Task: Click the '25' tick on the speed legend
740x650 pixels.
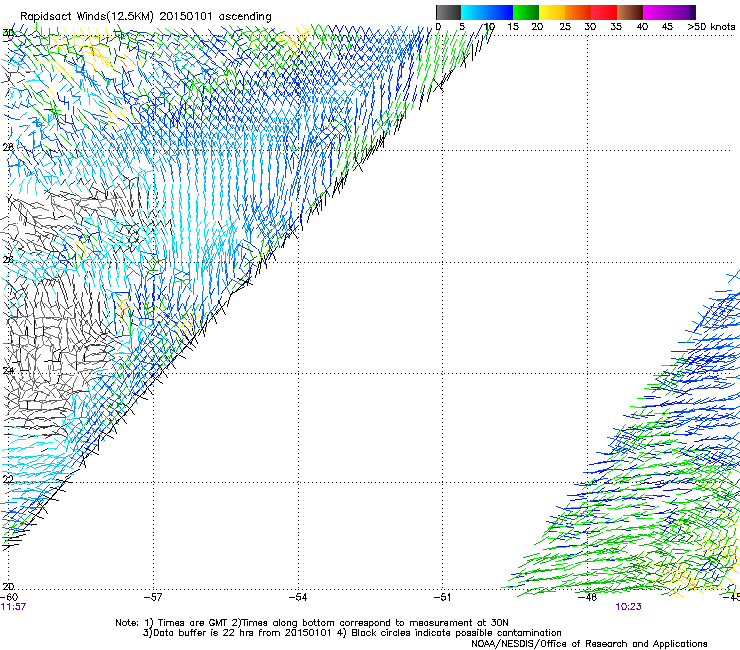Action: (565, 27)
